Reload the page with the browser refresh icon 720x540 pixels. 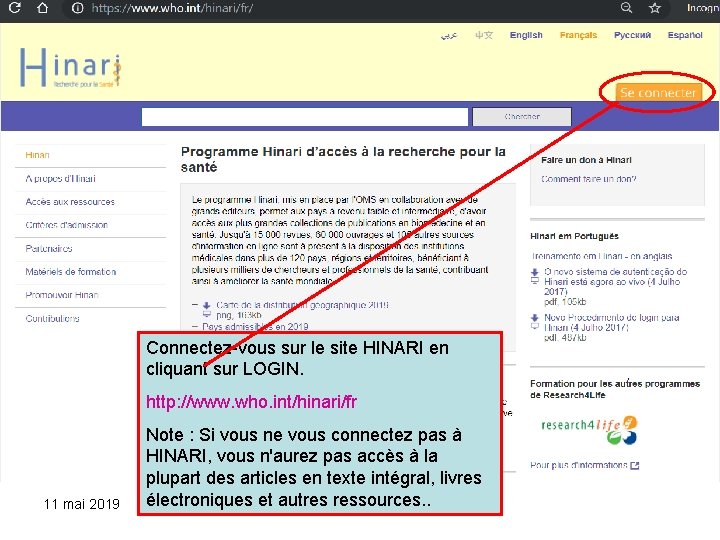click(x=15, y=8)
